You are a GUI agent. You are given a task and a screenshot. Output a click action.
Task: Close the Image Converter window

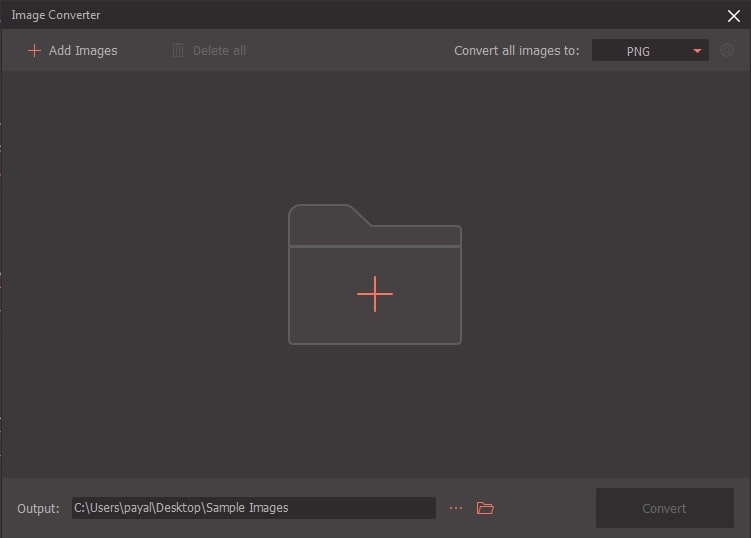(733, 15)
